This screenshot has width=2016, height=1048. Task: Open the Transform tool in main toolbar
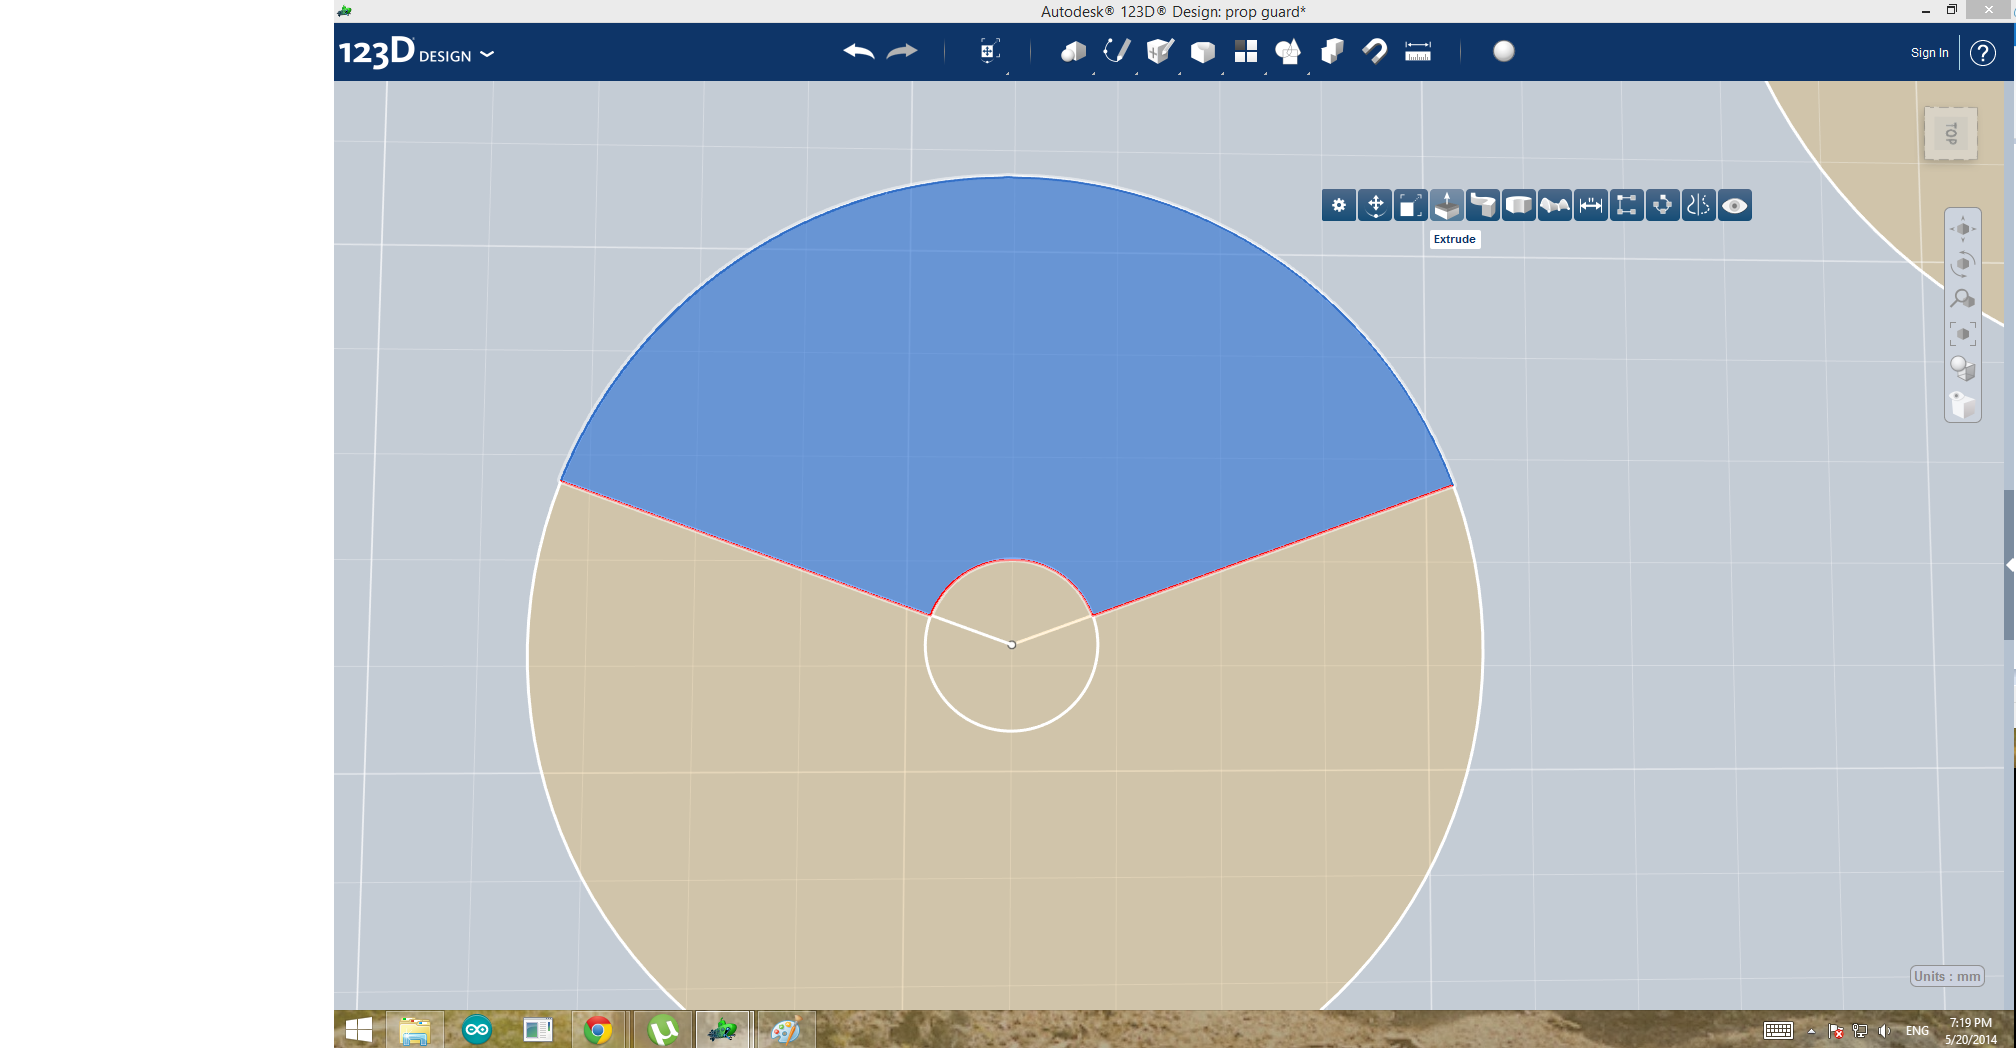[x=989, y=51]
